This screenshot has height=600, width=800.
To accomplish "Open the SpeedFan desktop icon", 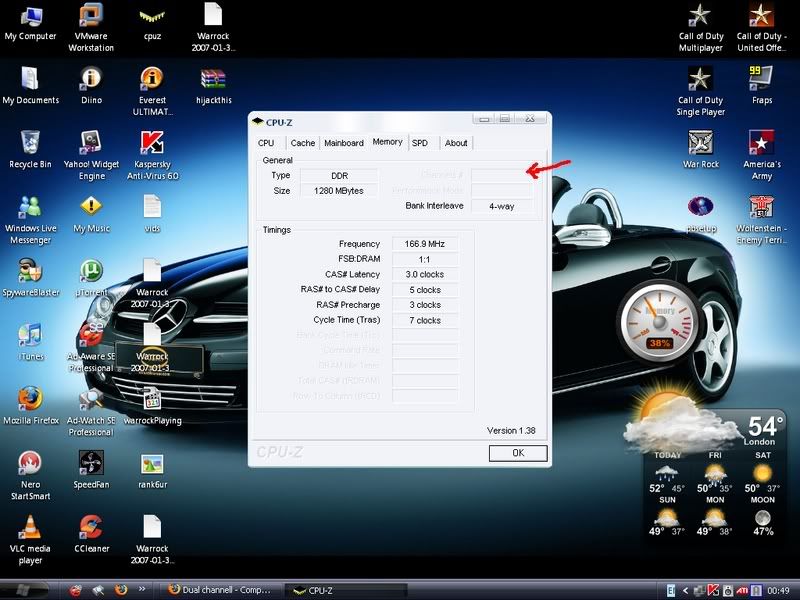I will point(91,463).
